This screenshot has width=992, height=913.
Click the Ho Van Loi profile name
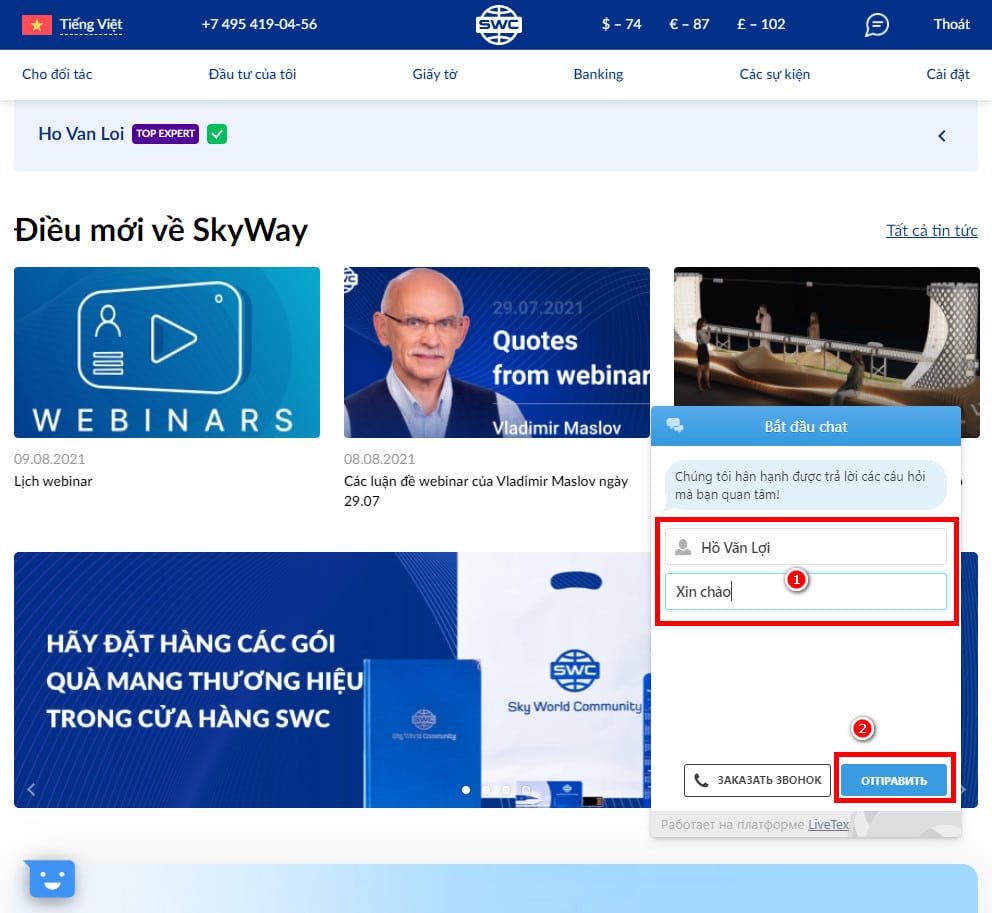[x=81, y=134]
